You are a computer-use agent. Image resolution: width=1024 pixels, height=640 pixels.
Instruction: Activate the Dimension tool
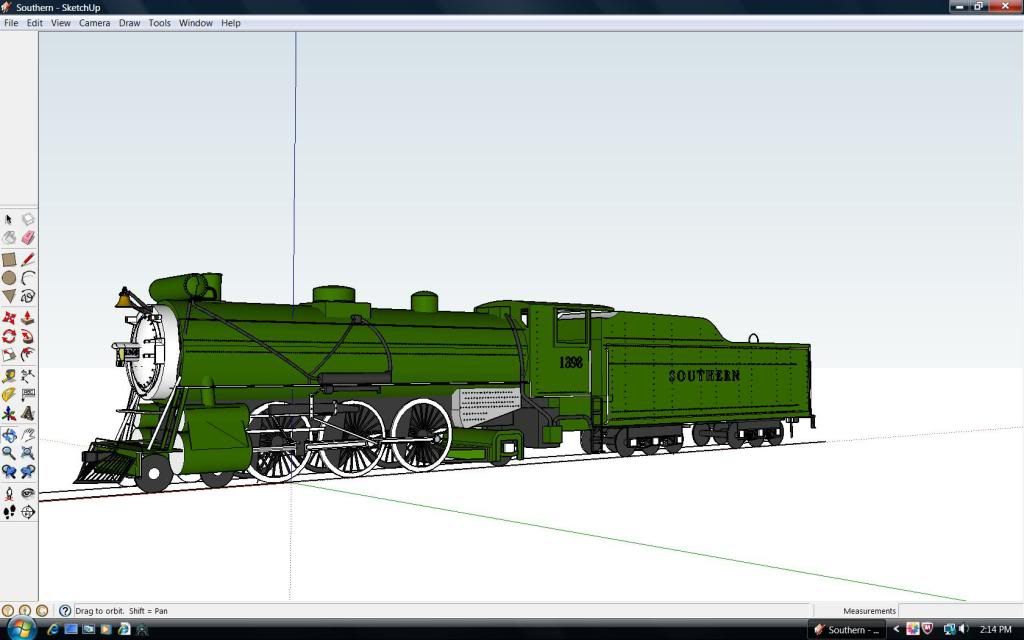pos(27,376)
